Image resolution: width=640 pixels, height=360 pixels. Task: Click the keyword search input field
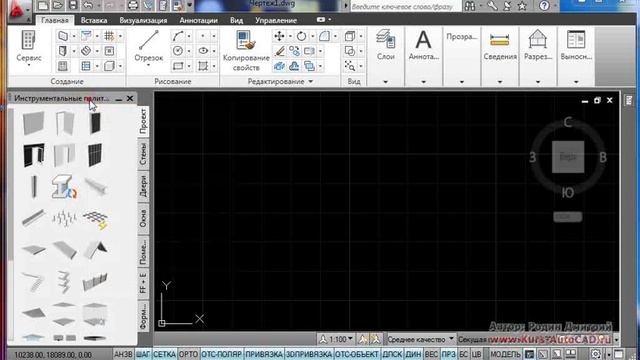point(405,6)
